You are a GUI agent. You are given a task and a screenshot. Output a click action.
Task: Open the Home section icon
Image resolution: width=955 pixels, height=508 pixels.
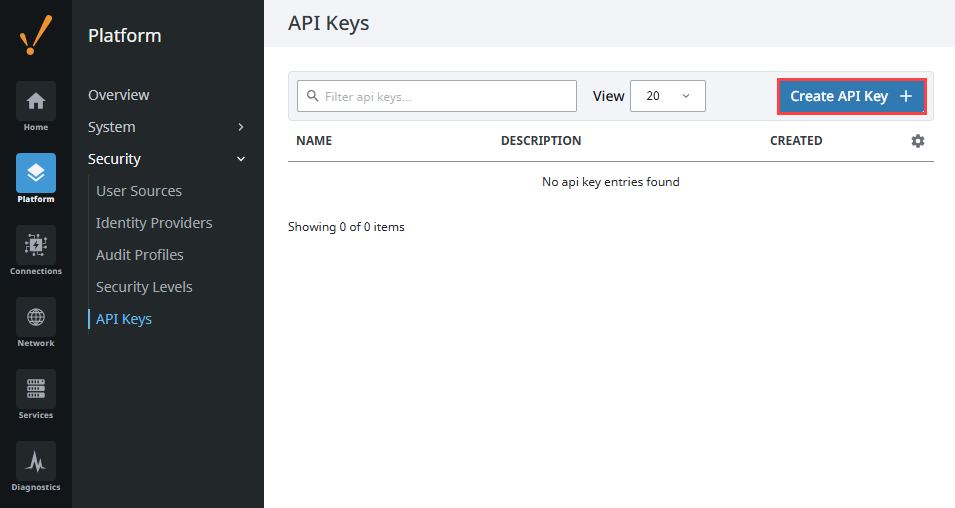(36, 101)
